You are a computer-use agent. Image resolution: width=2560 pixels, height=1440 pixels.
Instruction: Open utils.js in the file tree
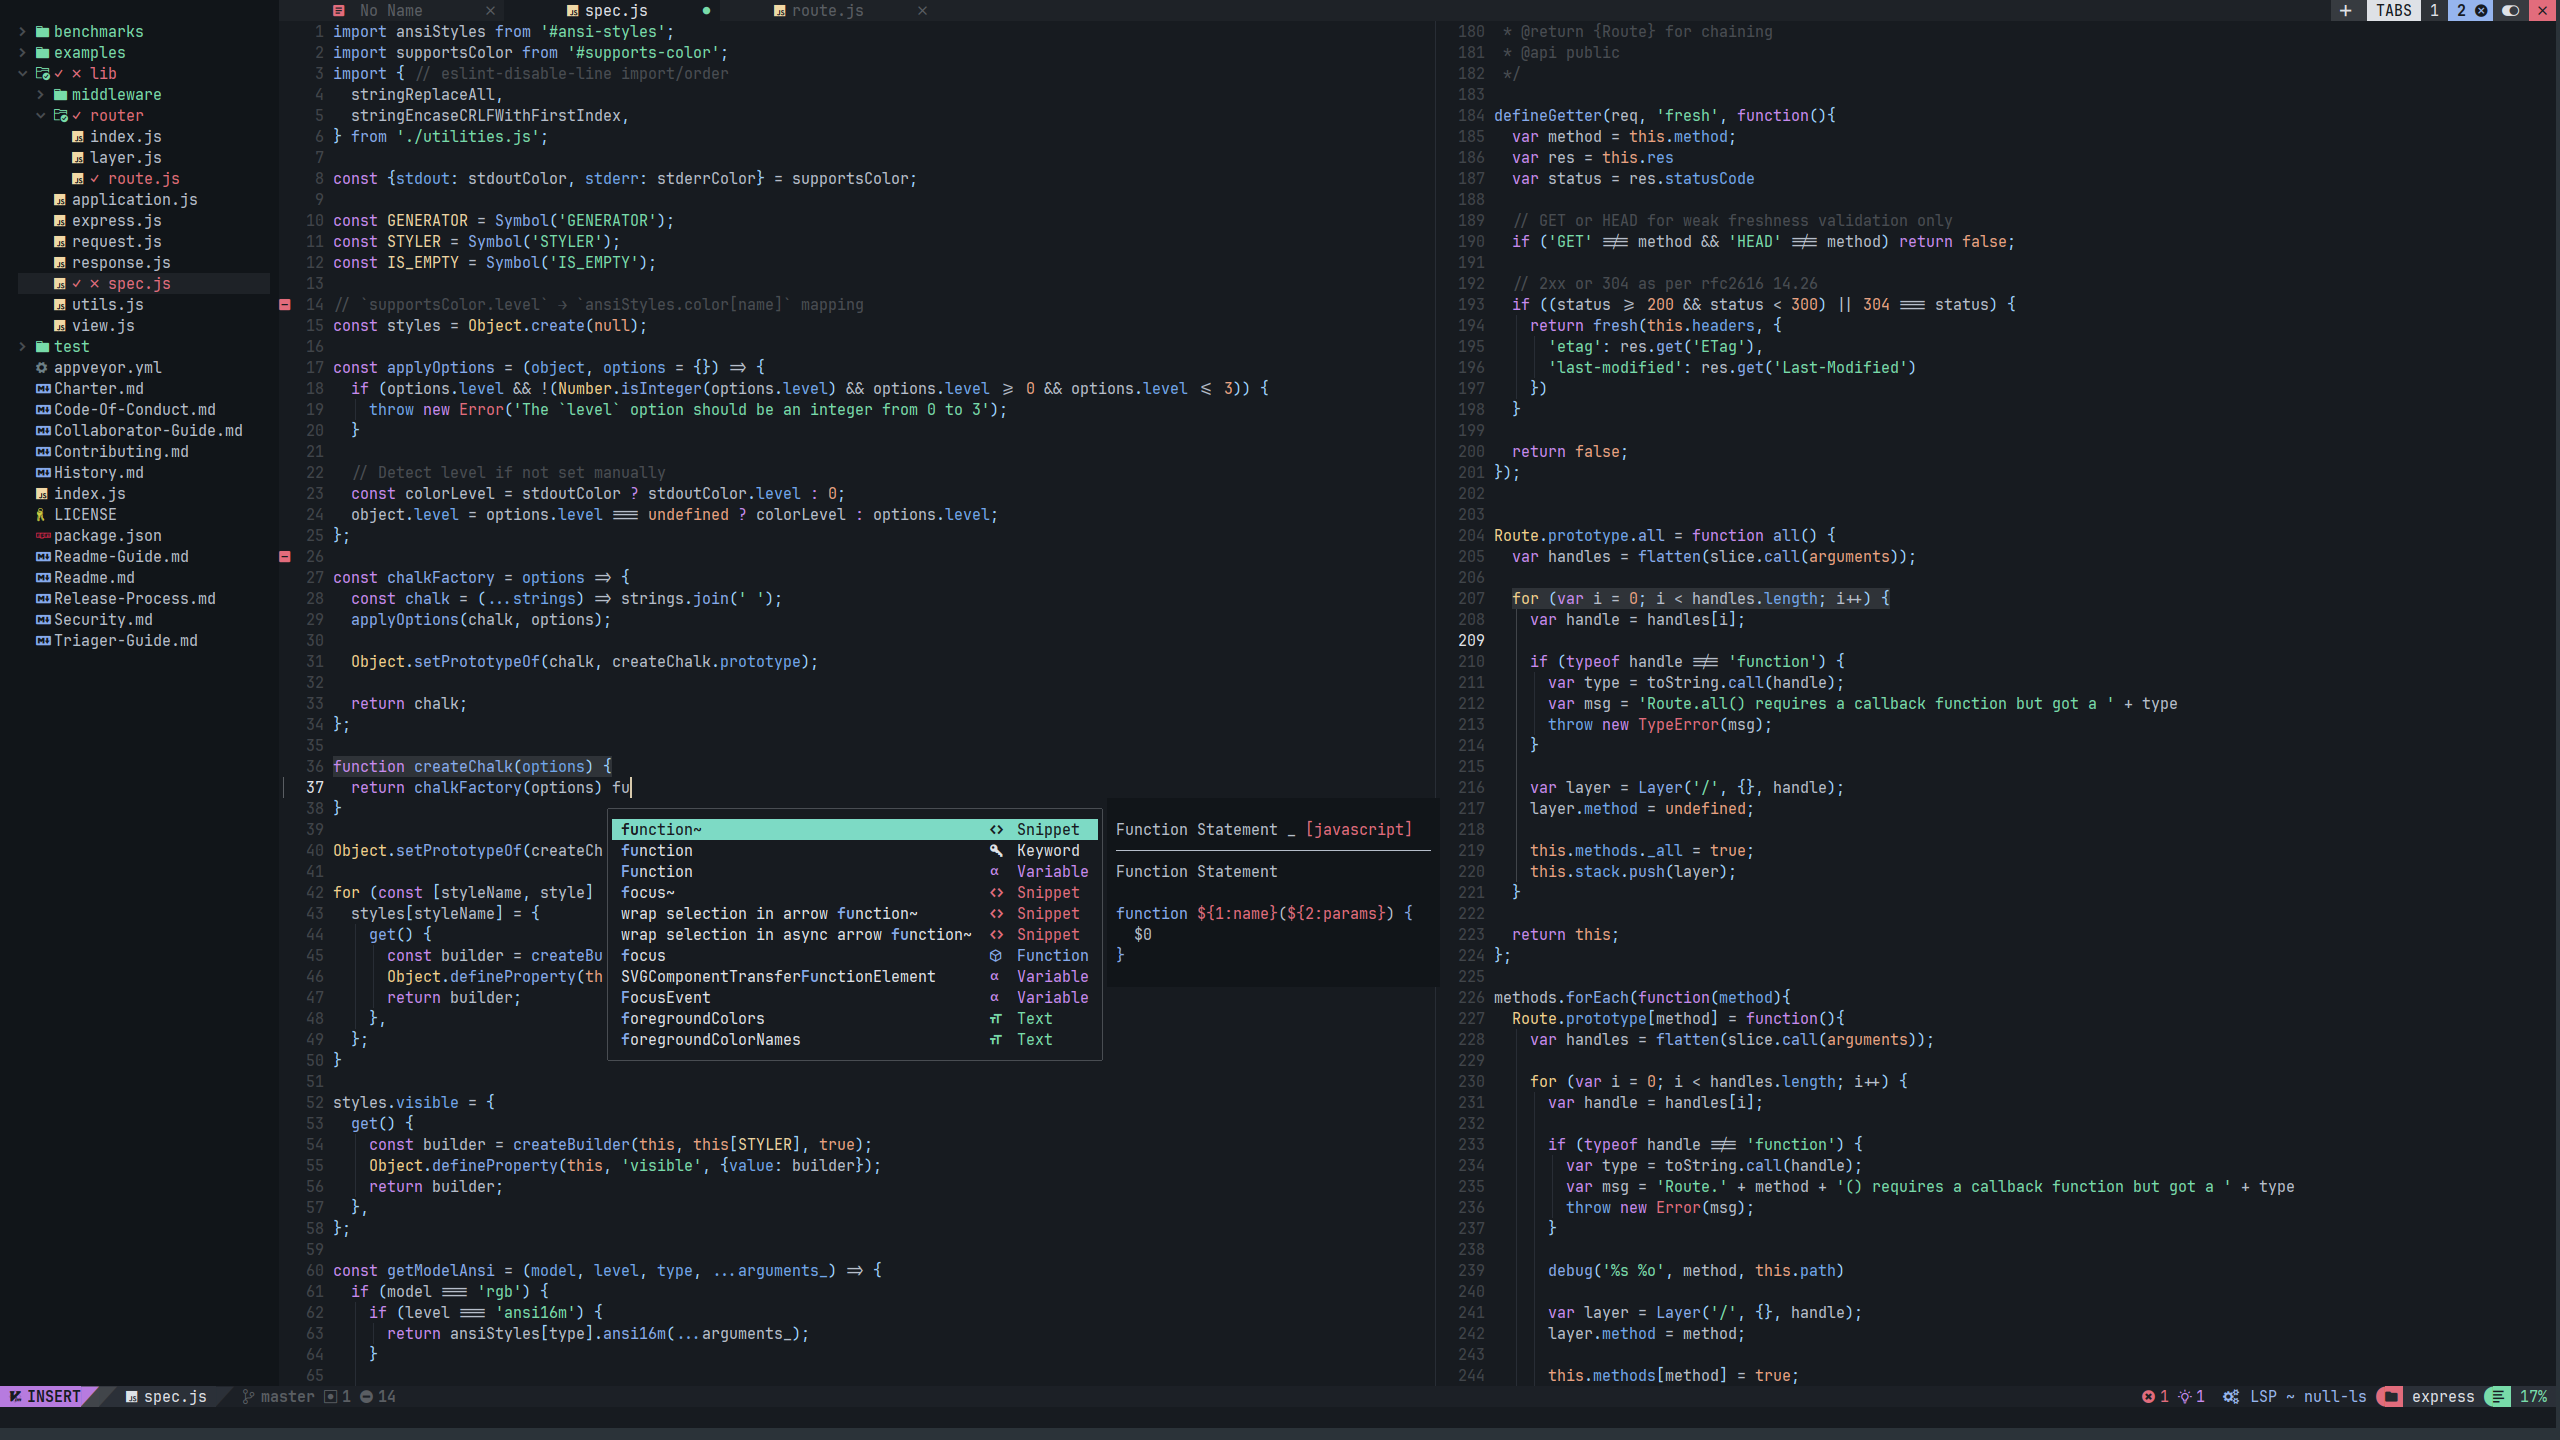click(x=107, y=305)
